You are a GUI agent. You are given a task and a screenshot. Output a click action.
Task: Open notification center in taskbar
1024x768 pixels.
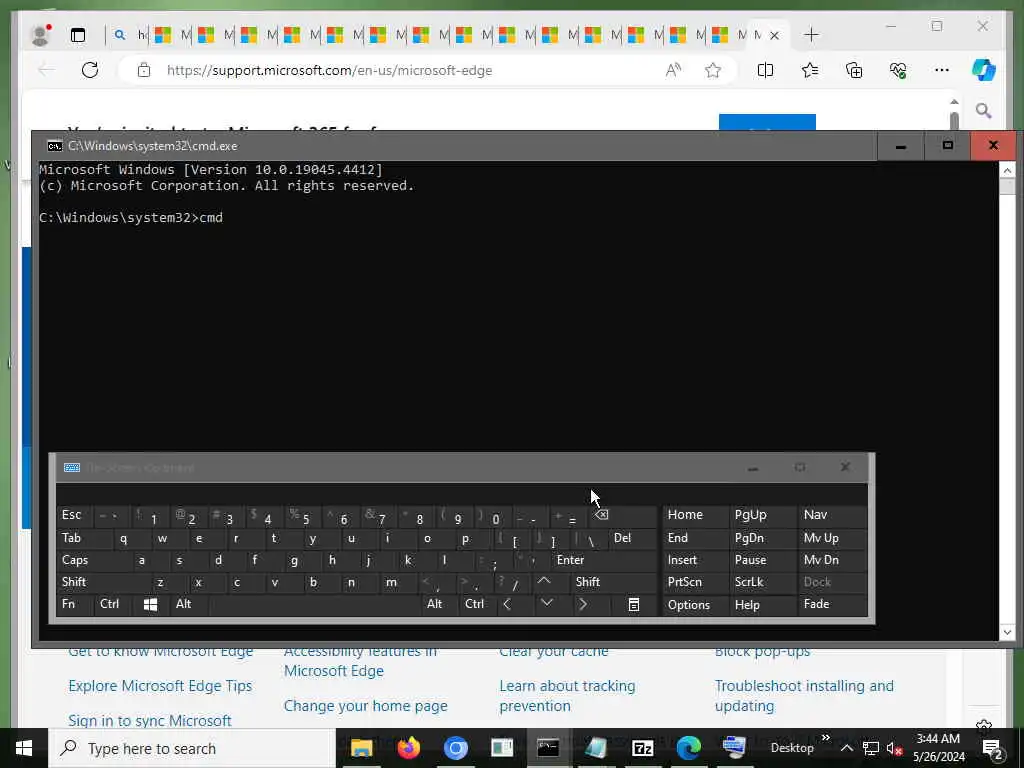tap(993, 748)
